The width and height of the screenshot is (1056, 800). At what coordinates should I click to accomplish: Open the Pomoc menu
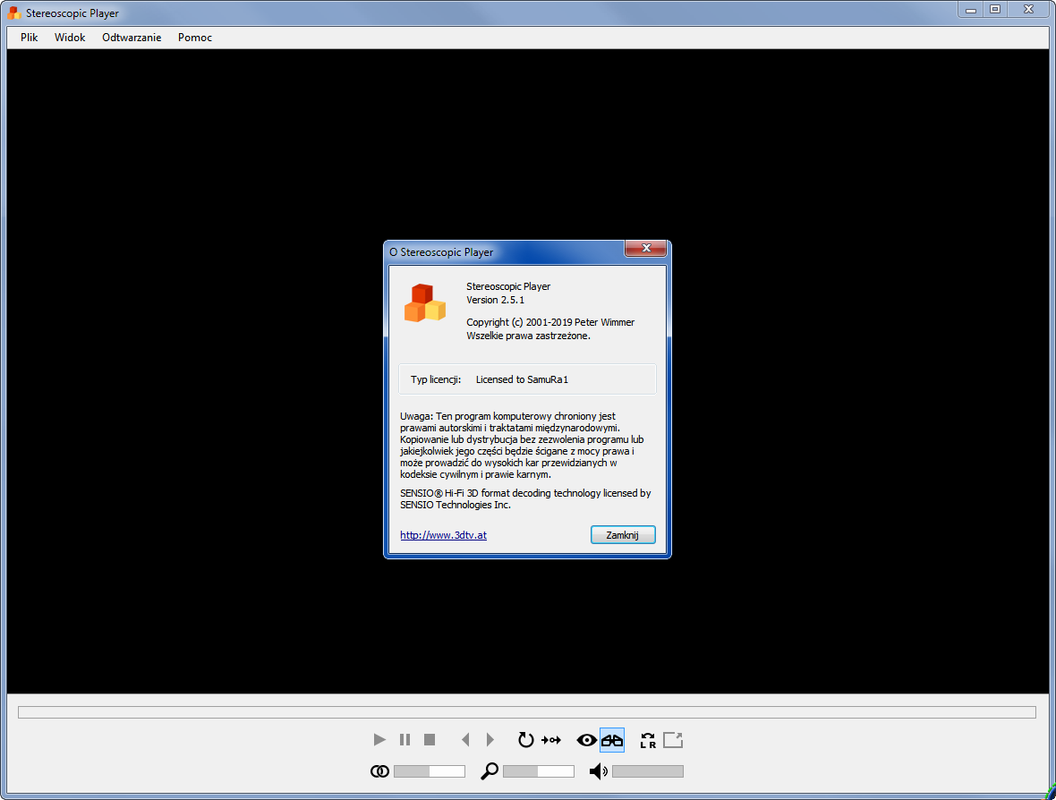195,38
